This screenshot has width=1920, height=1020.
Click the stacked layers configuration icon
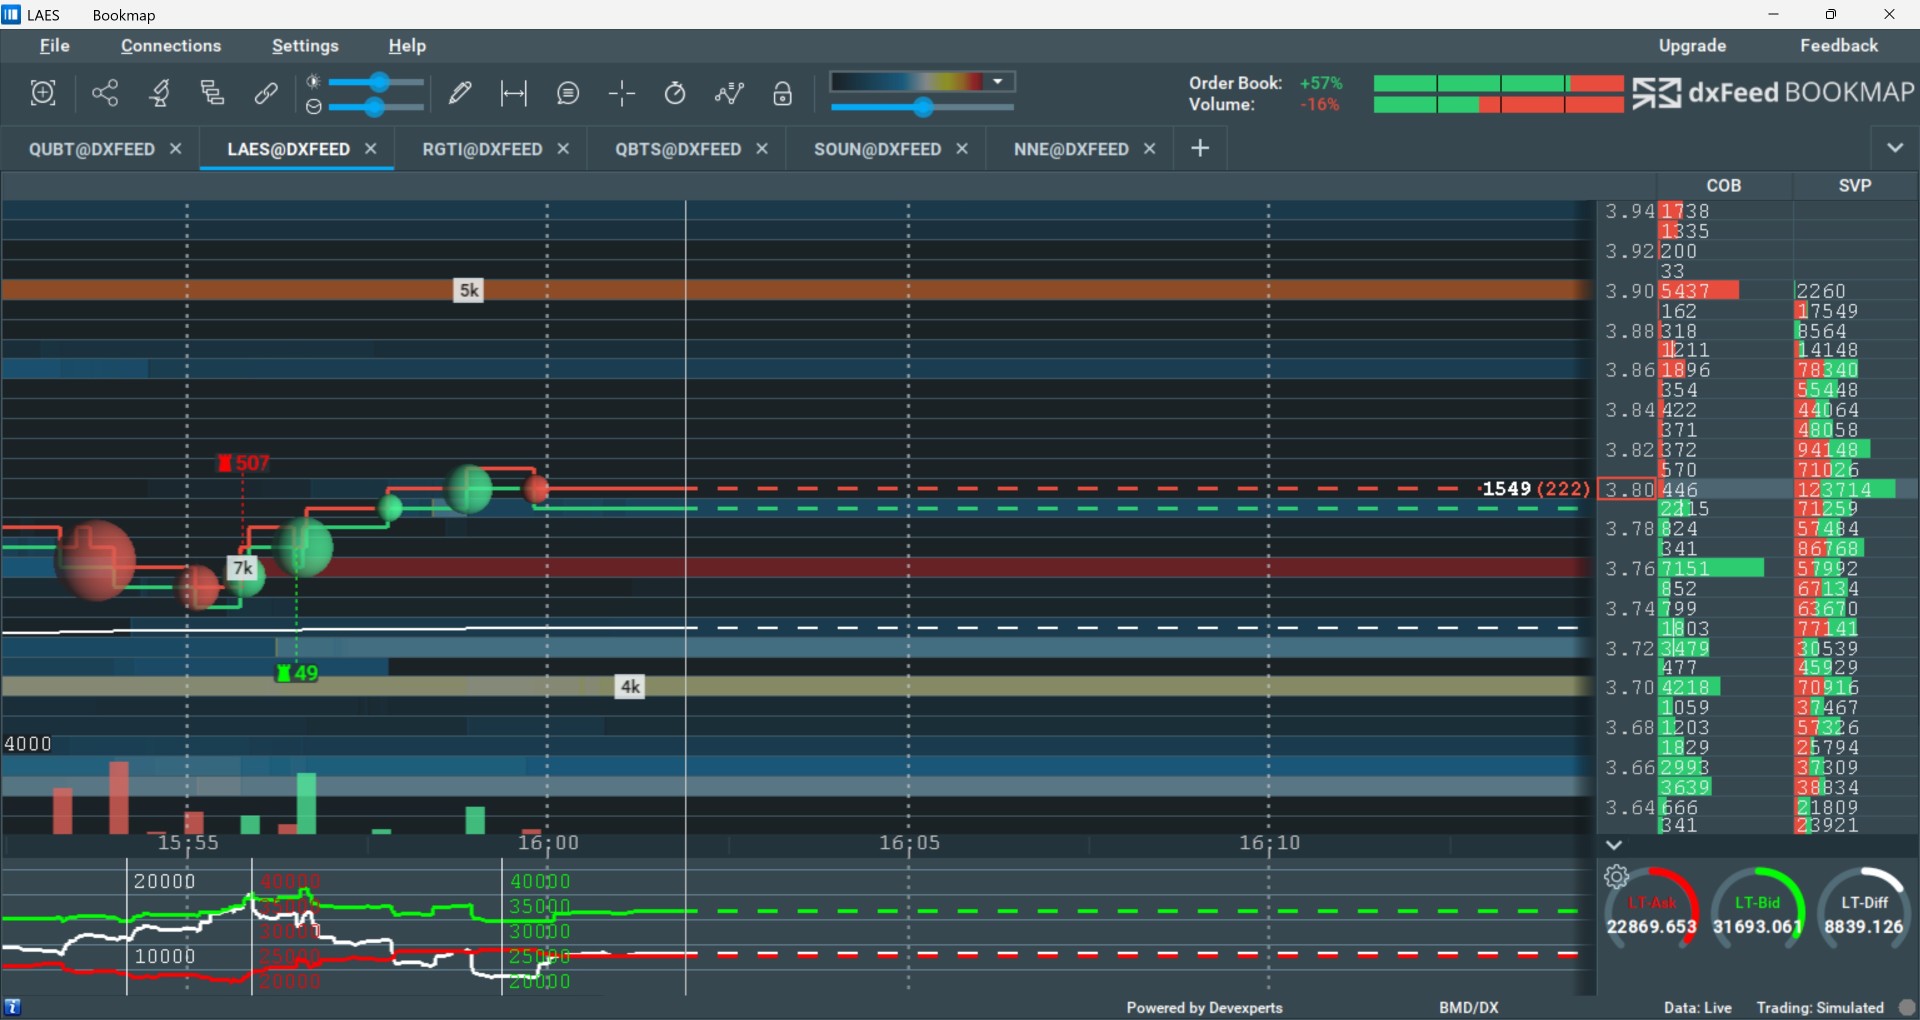click(212, 93)
